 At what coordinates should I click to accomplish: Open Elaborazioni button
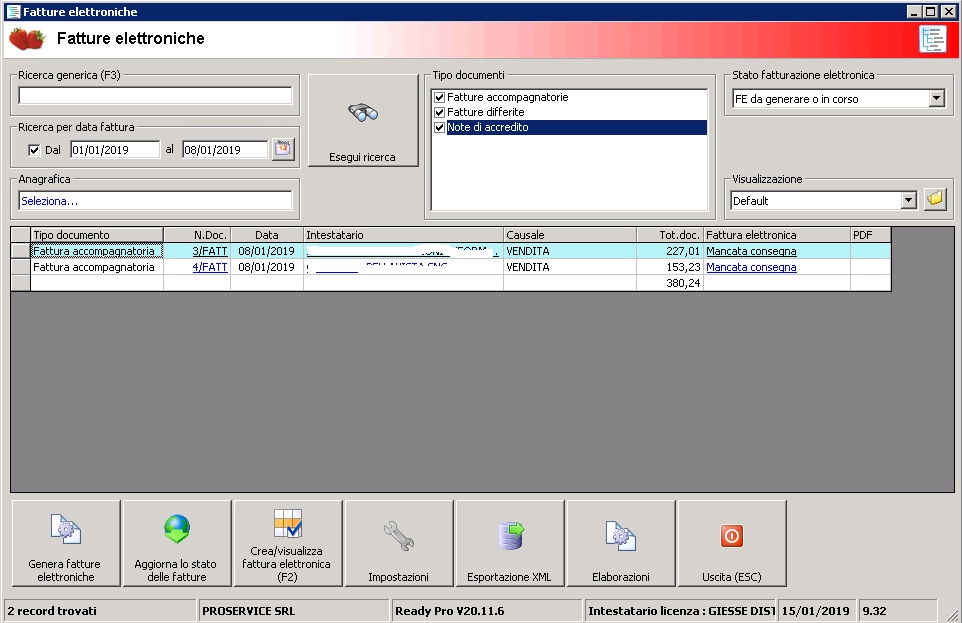(x=621, y=543)
